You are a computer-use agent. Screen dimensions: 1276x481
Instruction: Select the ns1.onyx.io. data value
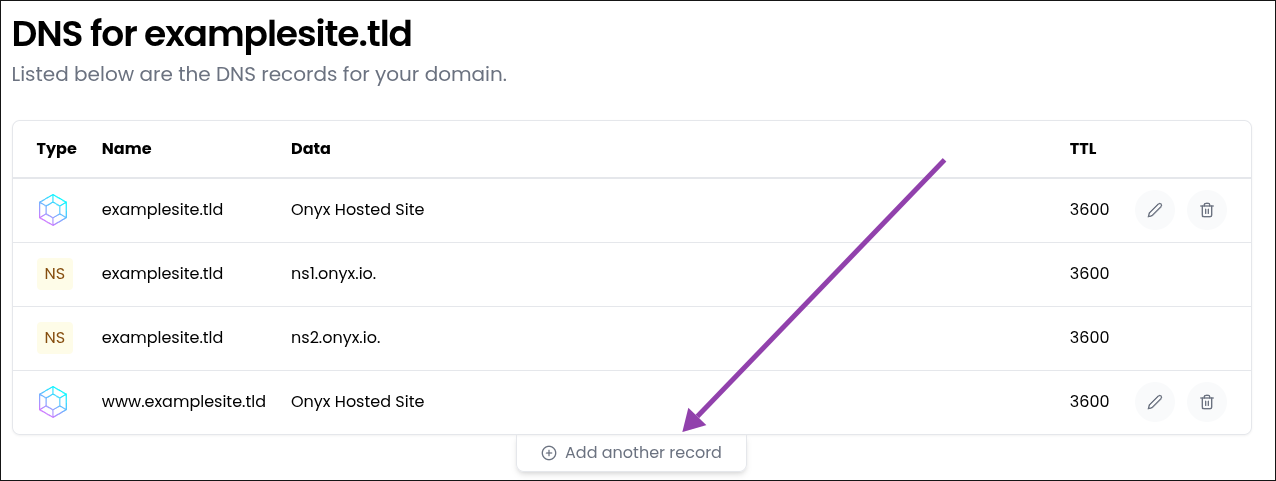pyautogui.click(x=333, y=274)
